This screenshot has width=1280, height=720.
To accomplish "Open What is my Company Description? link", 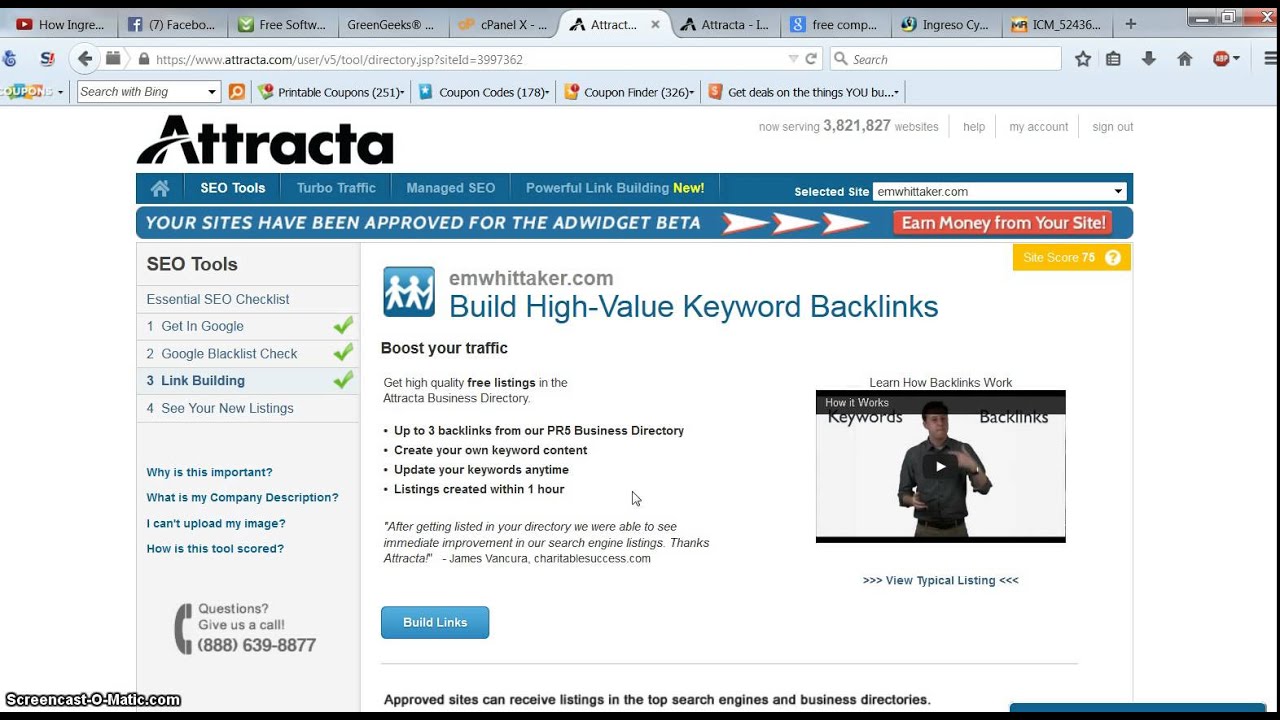I will click(242, 497).
